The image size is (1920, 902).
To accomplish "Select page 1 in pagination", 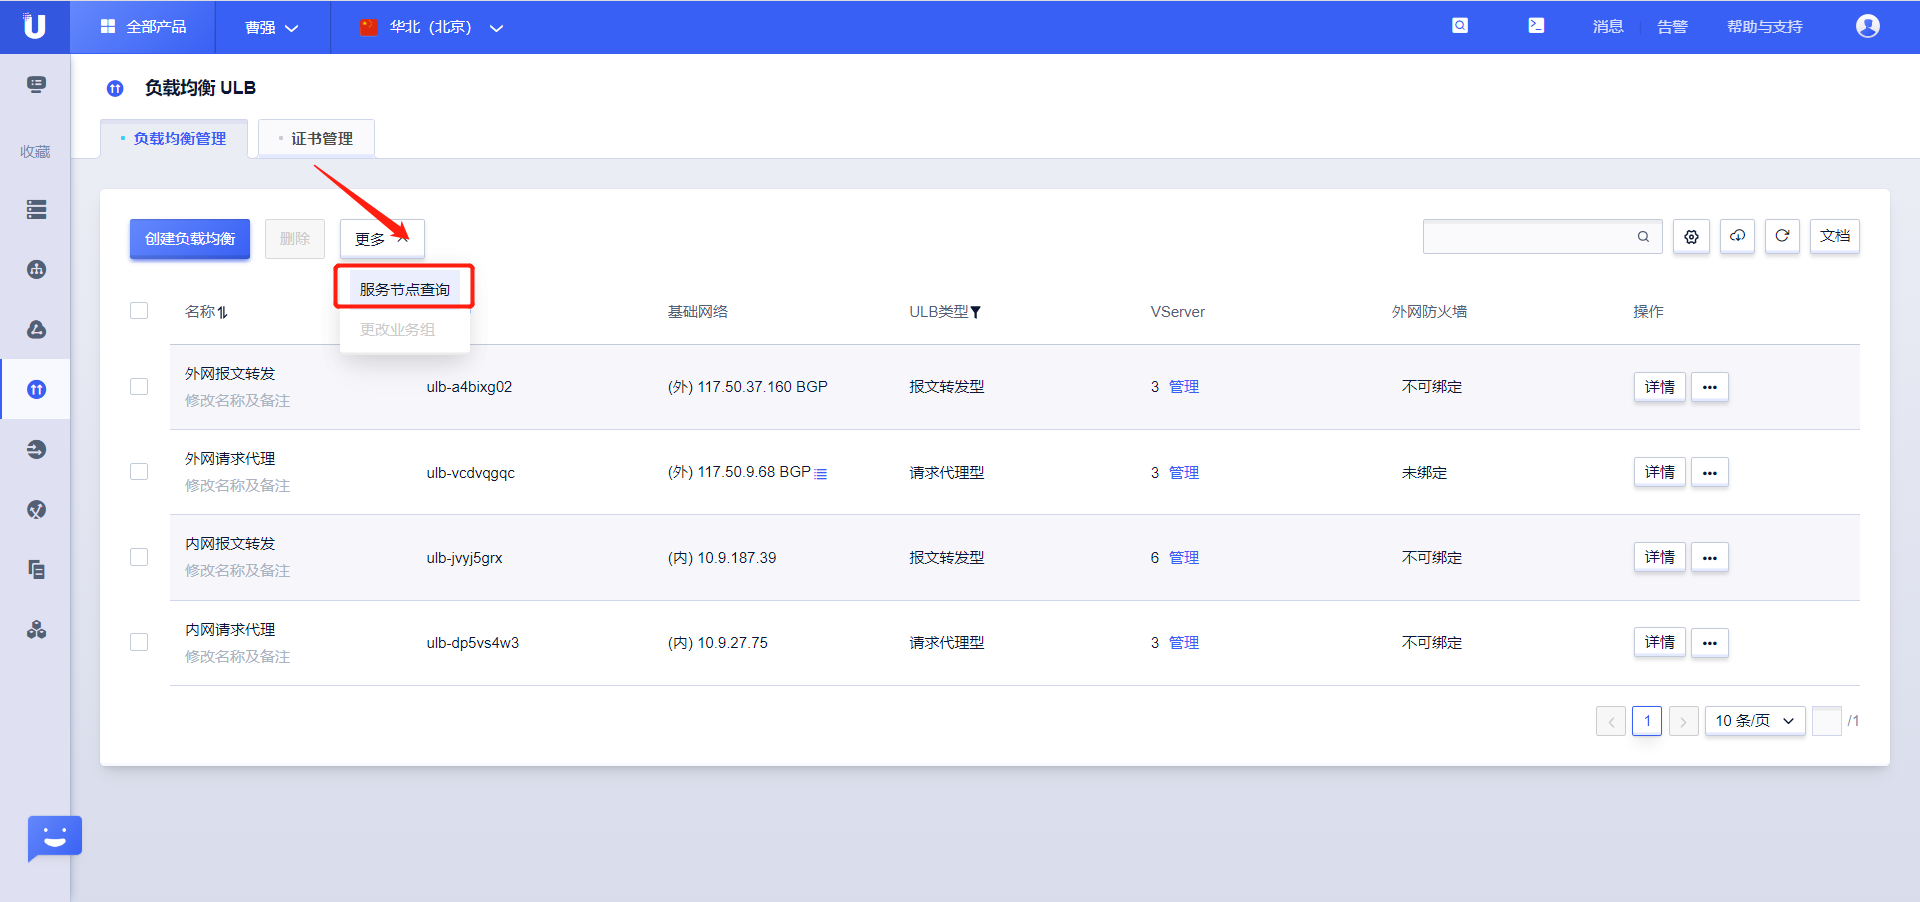I will [x=1647, y=721].
